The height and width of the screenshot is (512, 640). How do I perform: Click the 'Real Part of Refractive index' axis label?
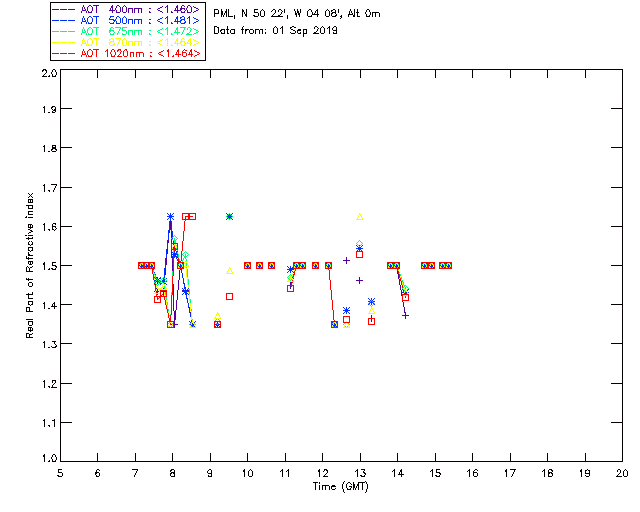point(29,265)
